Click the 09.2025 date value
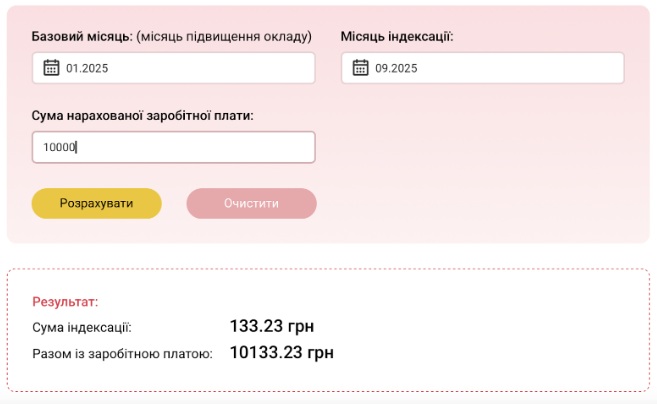 coord(396,68)
